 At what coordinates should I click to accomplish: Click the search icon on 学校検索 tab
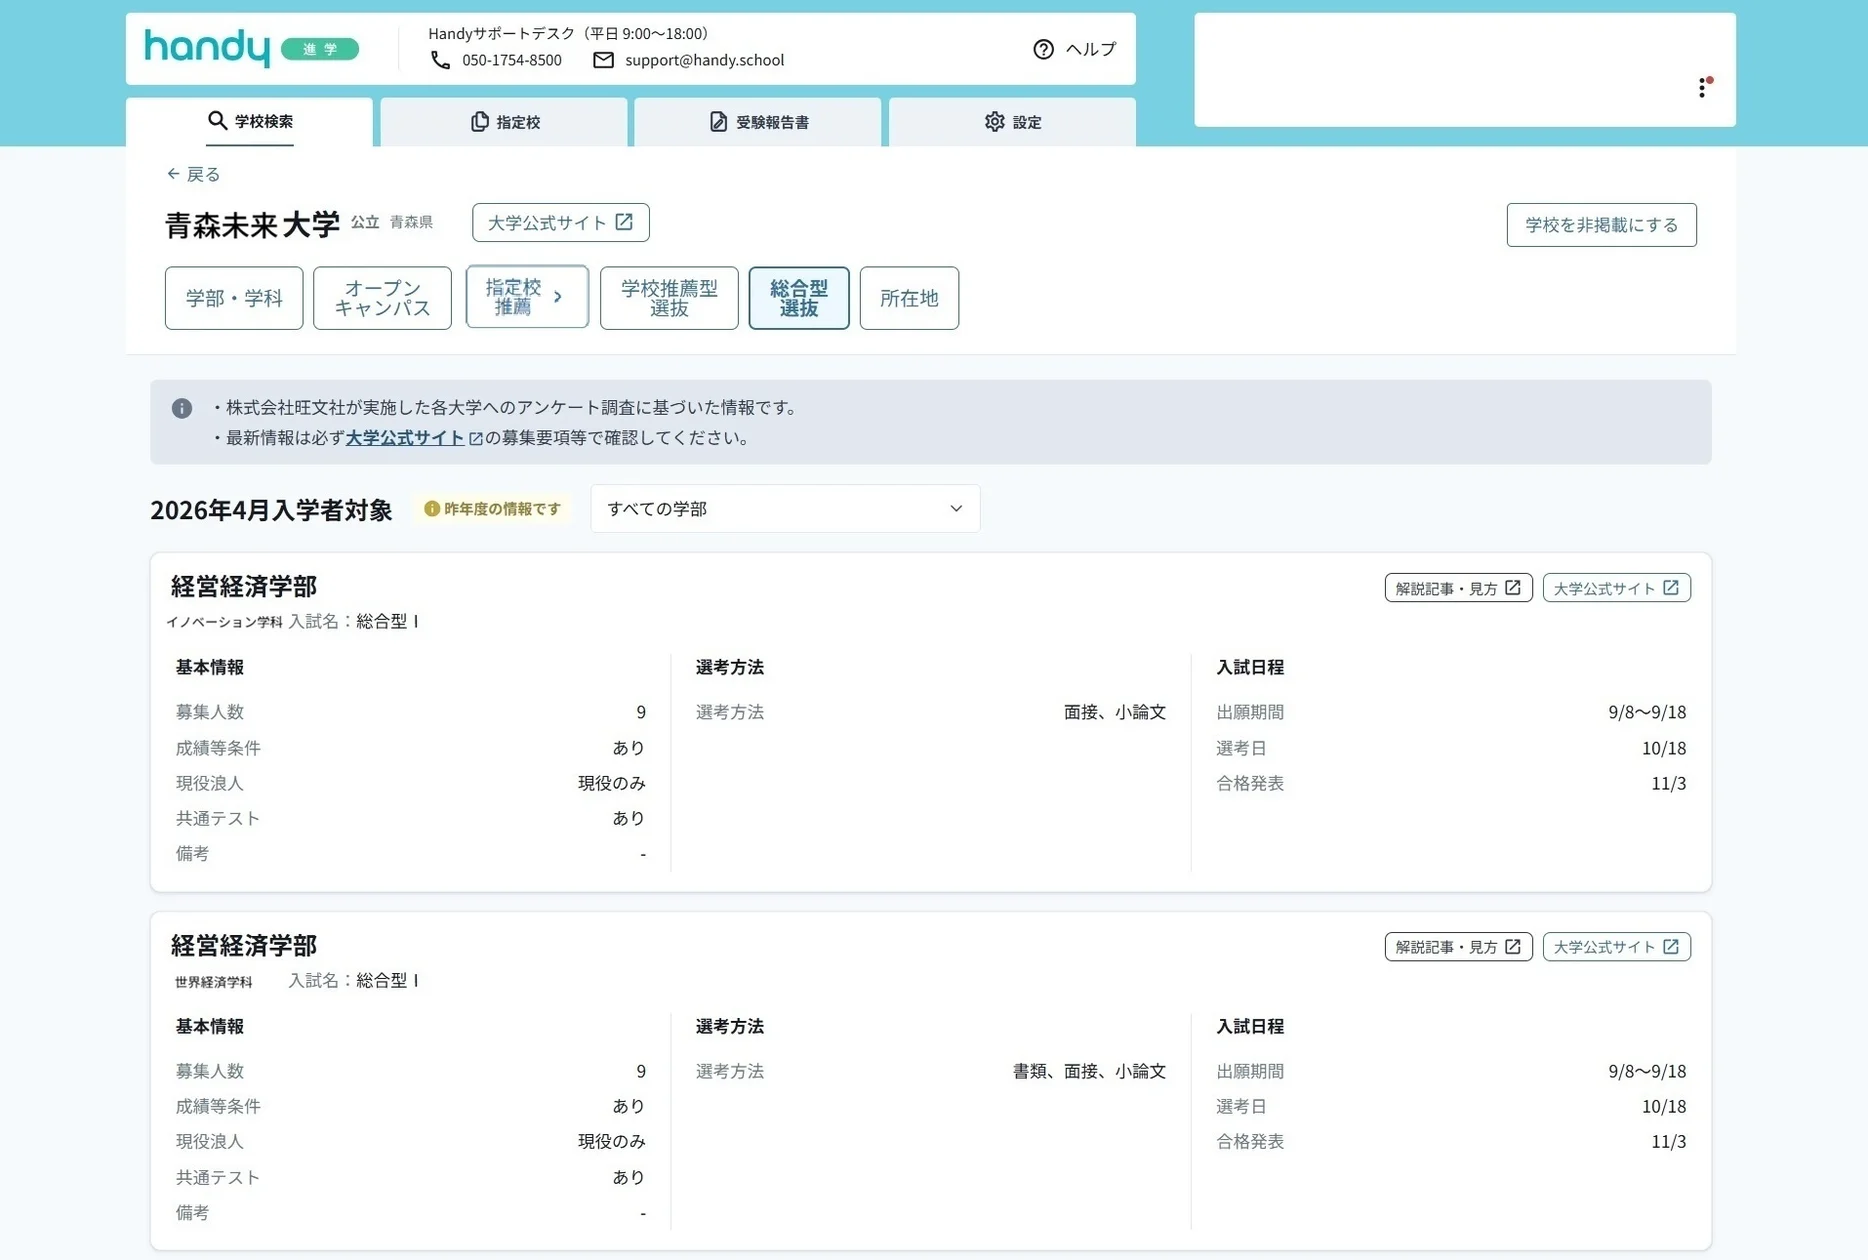coord(217,121)
